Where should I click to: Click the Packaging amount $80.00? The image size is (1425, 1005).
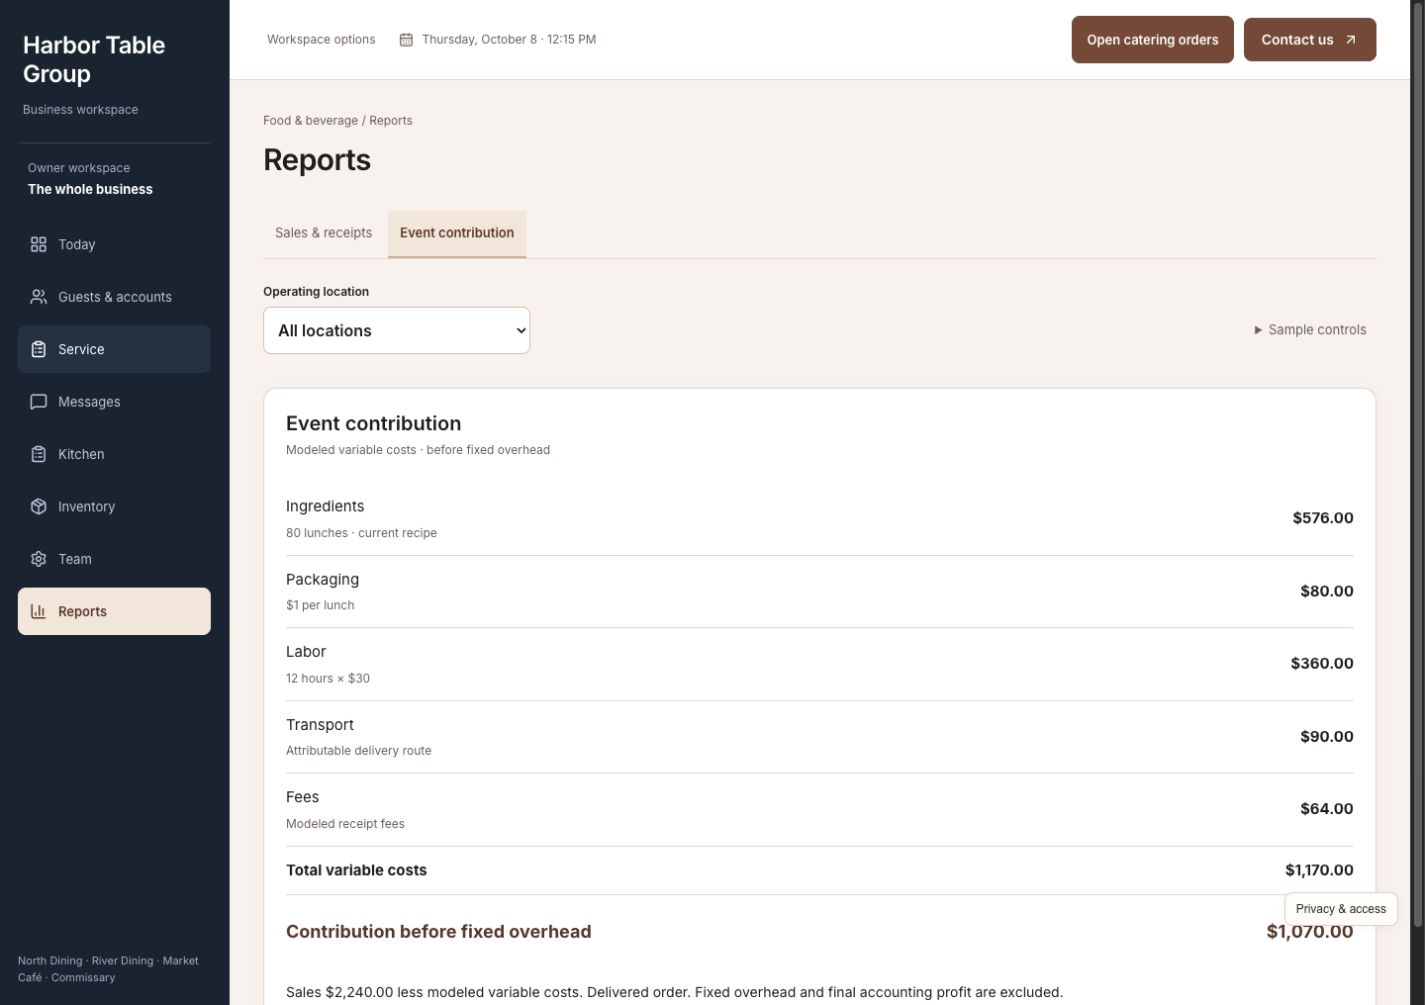[x=1326, y=591]
